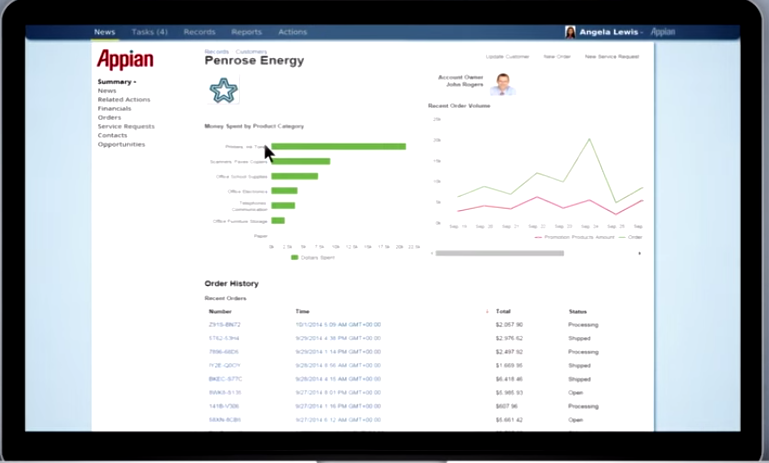Screen dimensions: 769x463
Task: Click the Total column sort arrow
Action: click(x=487, y=311)
